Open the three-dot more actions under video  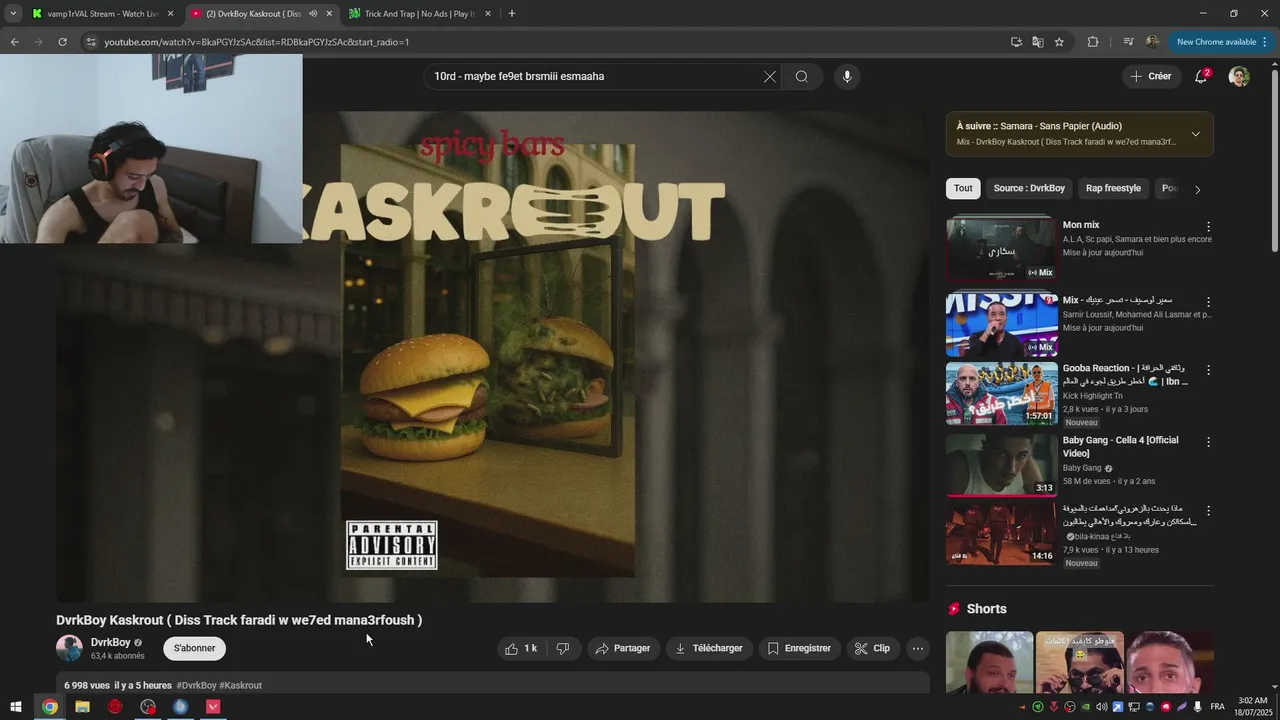pos(917,648)
